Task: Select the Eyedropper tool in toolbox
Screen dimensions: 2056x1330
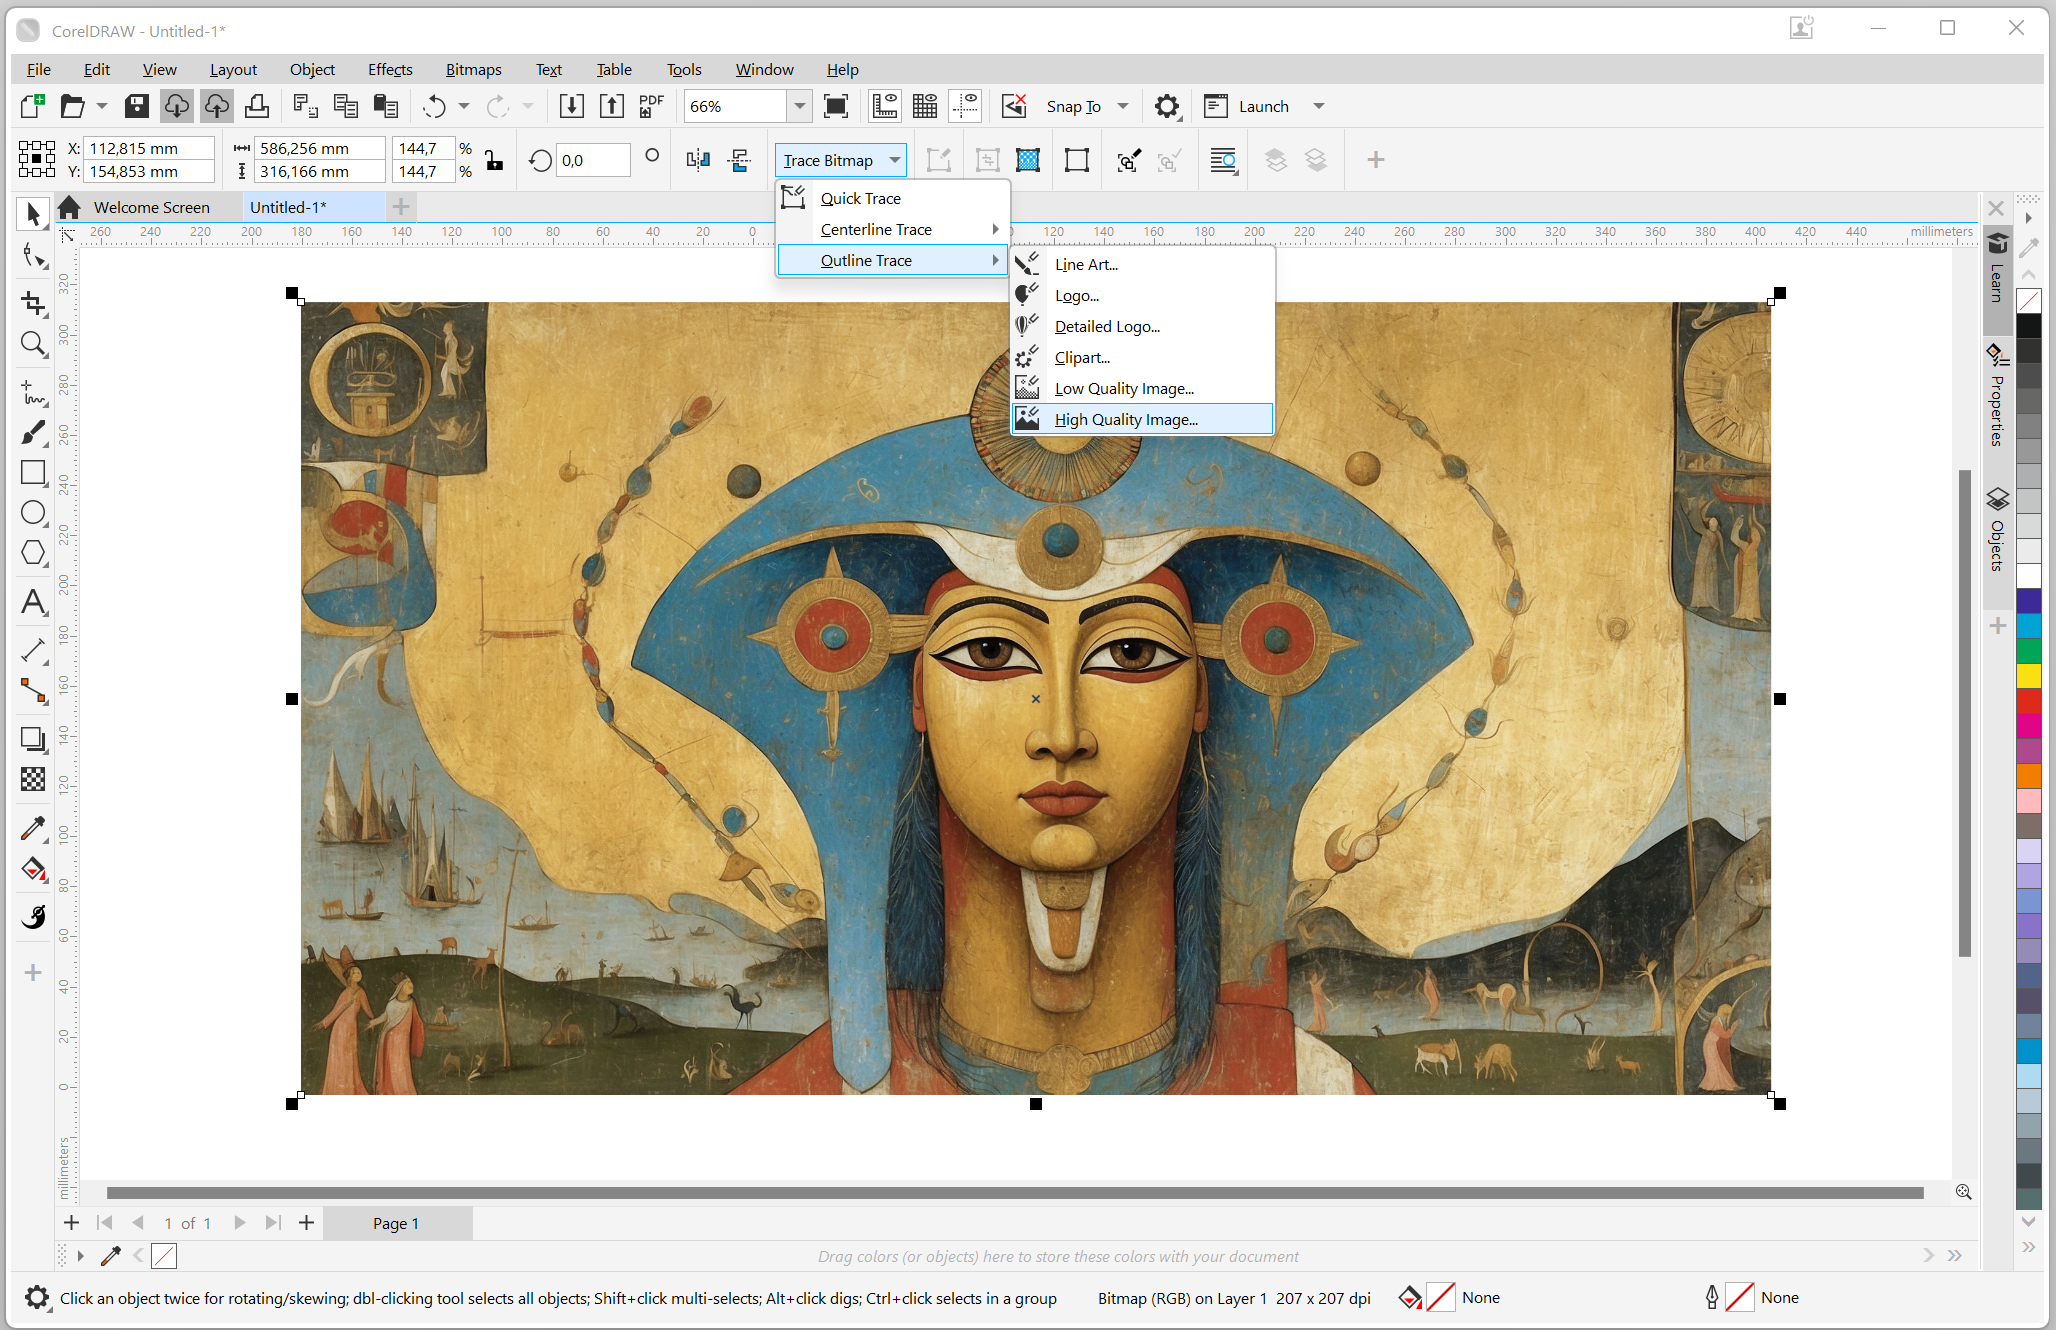Action: (x=33, y=828)
